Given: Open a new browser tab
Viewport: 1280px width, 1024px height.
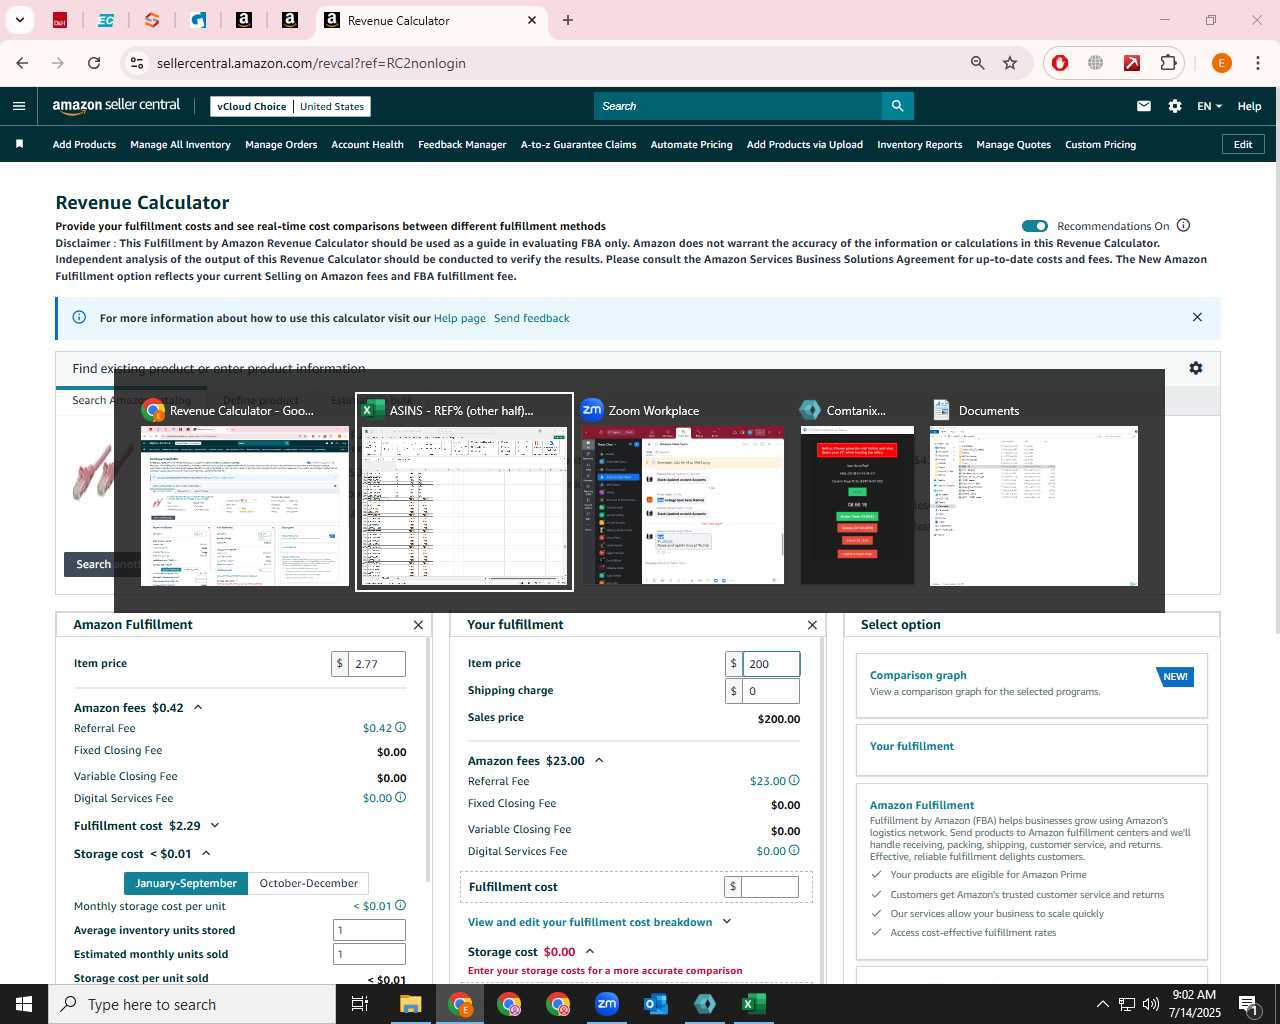Looking at the screenshot, I should click(568, 20).
